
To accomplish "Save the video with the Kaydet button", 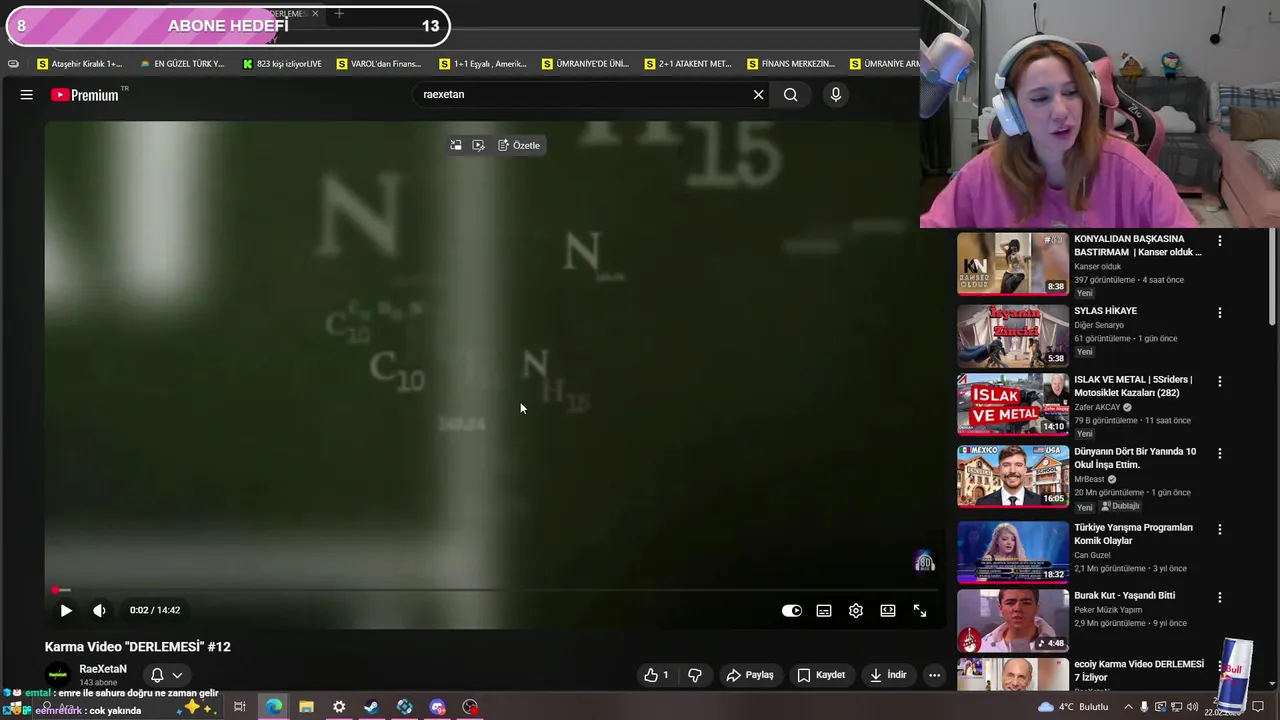I will point(821,675).
